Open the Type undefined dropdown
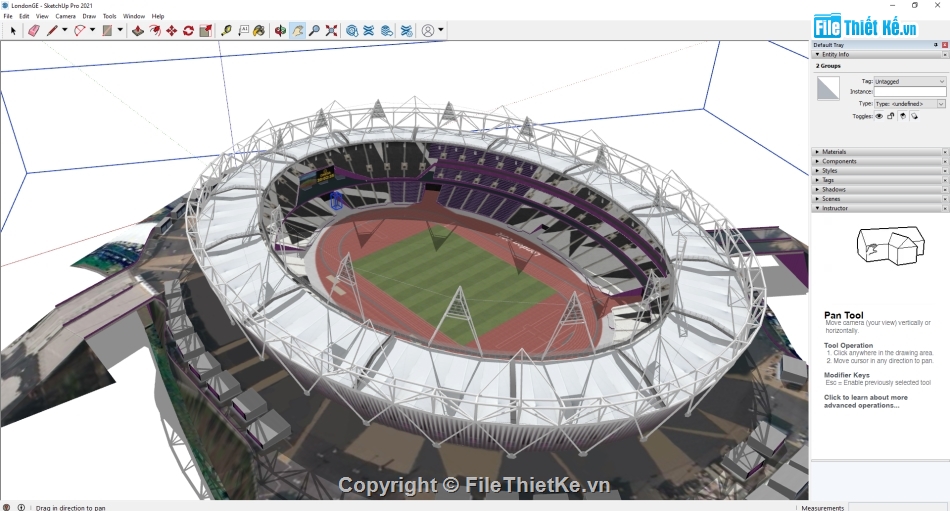Viewport: 950px width, 511px height. pyautogui.click(x=909, y=104)
